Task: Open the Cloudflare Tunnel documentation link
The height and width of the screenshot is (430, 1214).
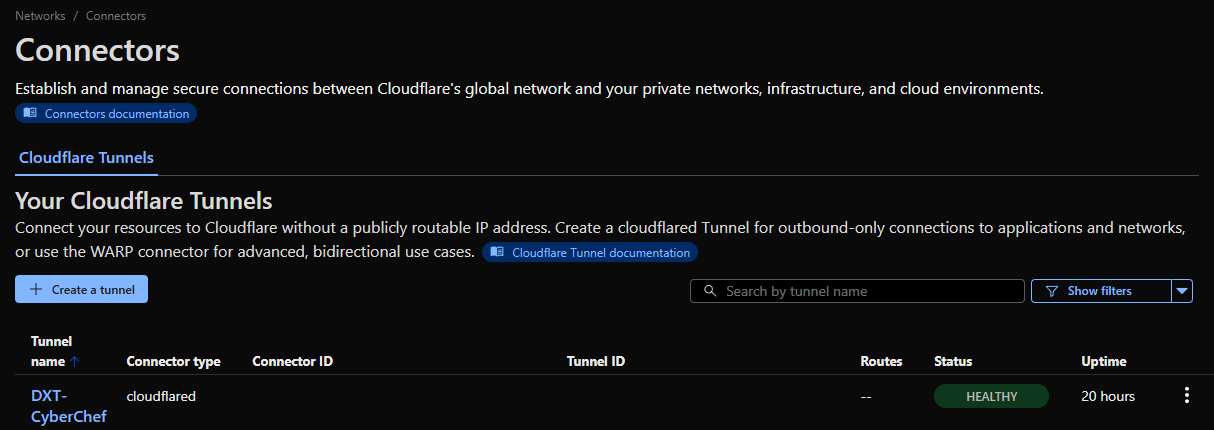Action: (x=600, y=253)
